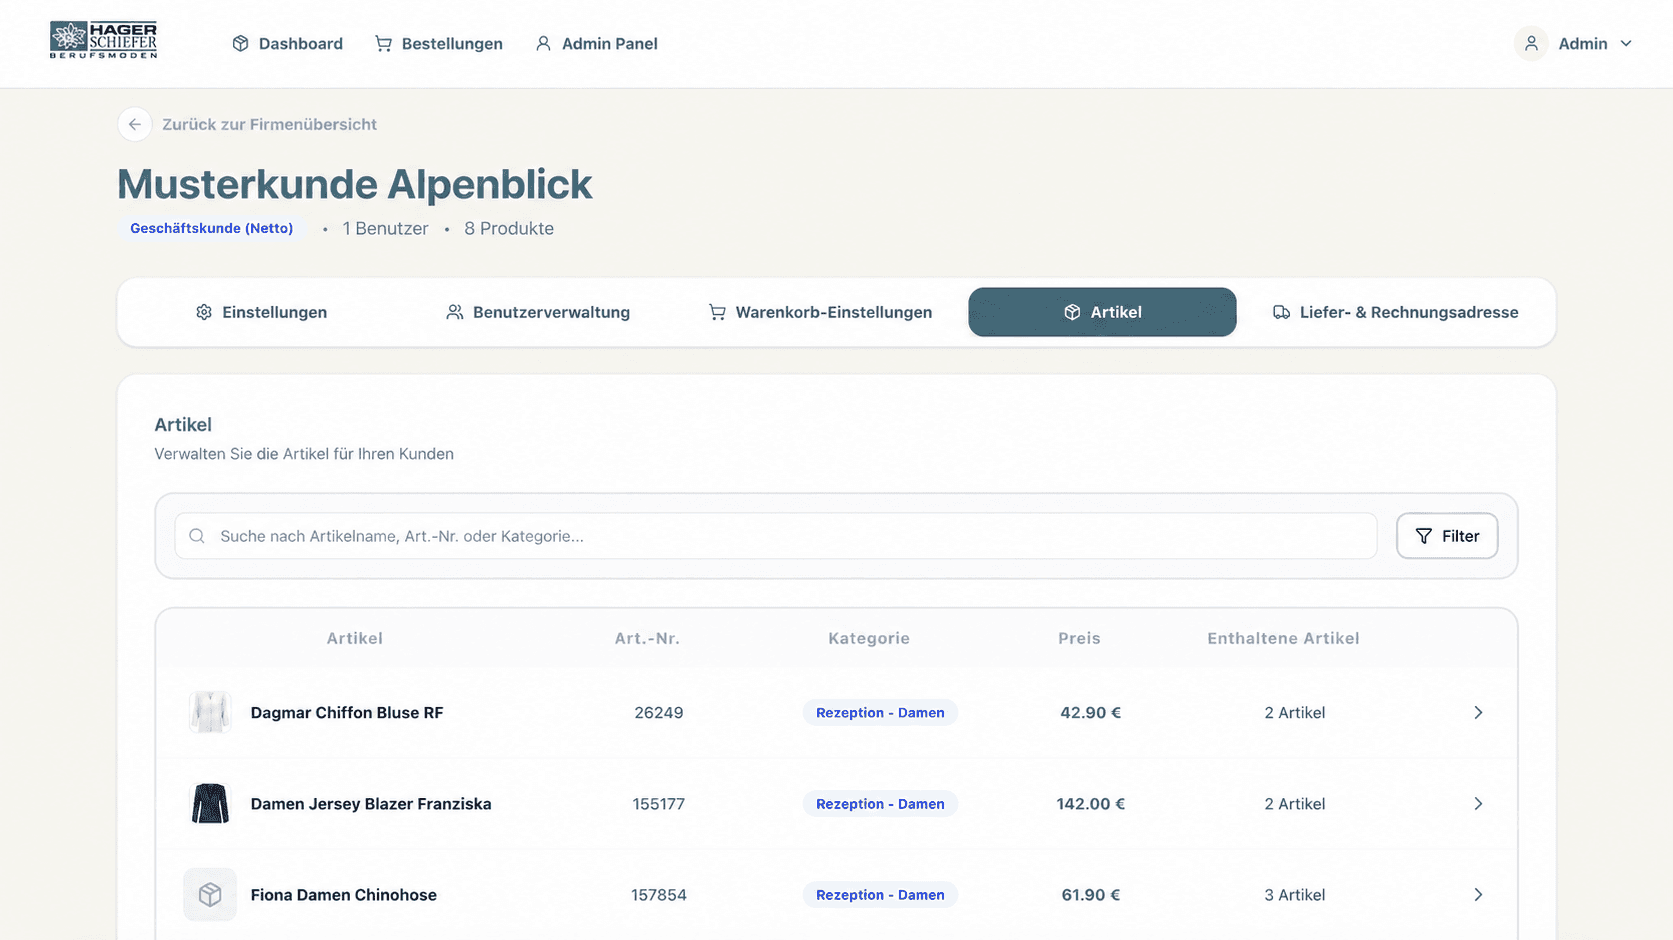The image size is (1673, 940).
Task: Expand the Damen Jersey Blazer Franziska chevron
Action: [1478, 804]
